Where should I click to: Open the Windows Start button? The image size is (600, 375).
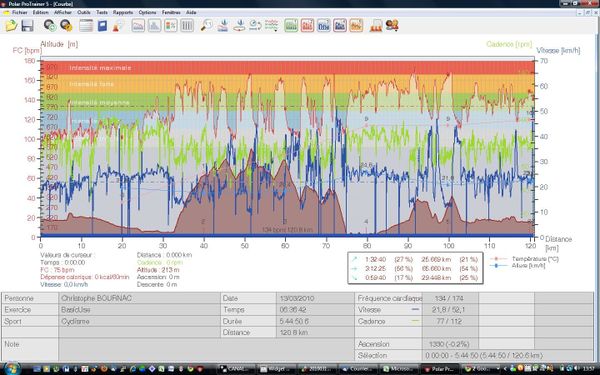(11, 368)
